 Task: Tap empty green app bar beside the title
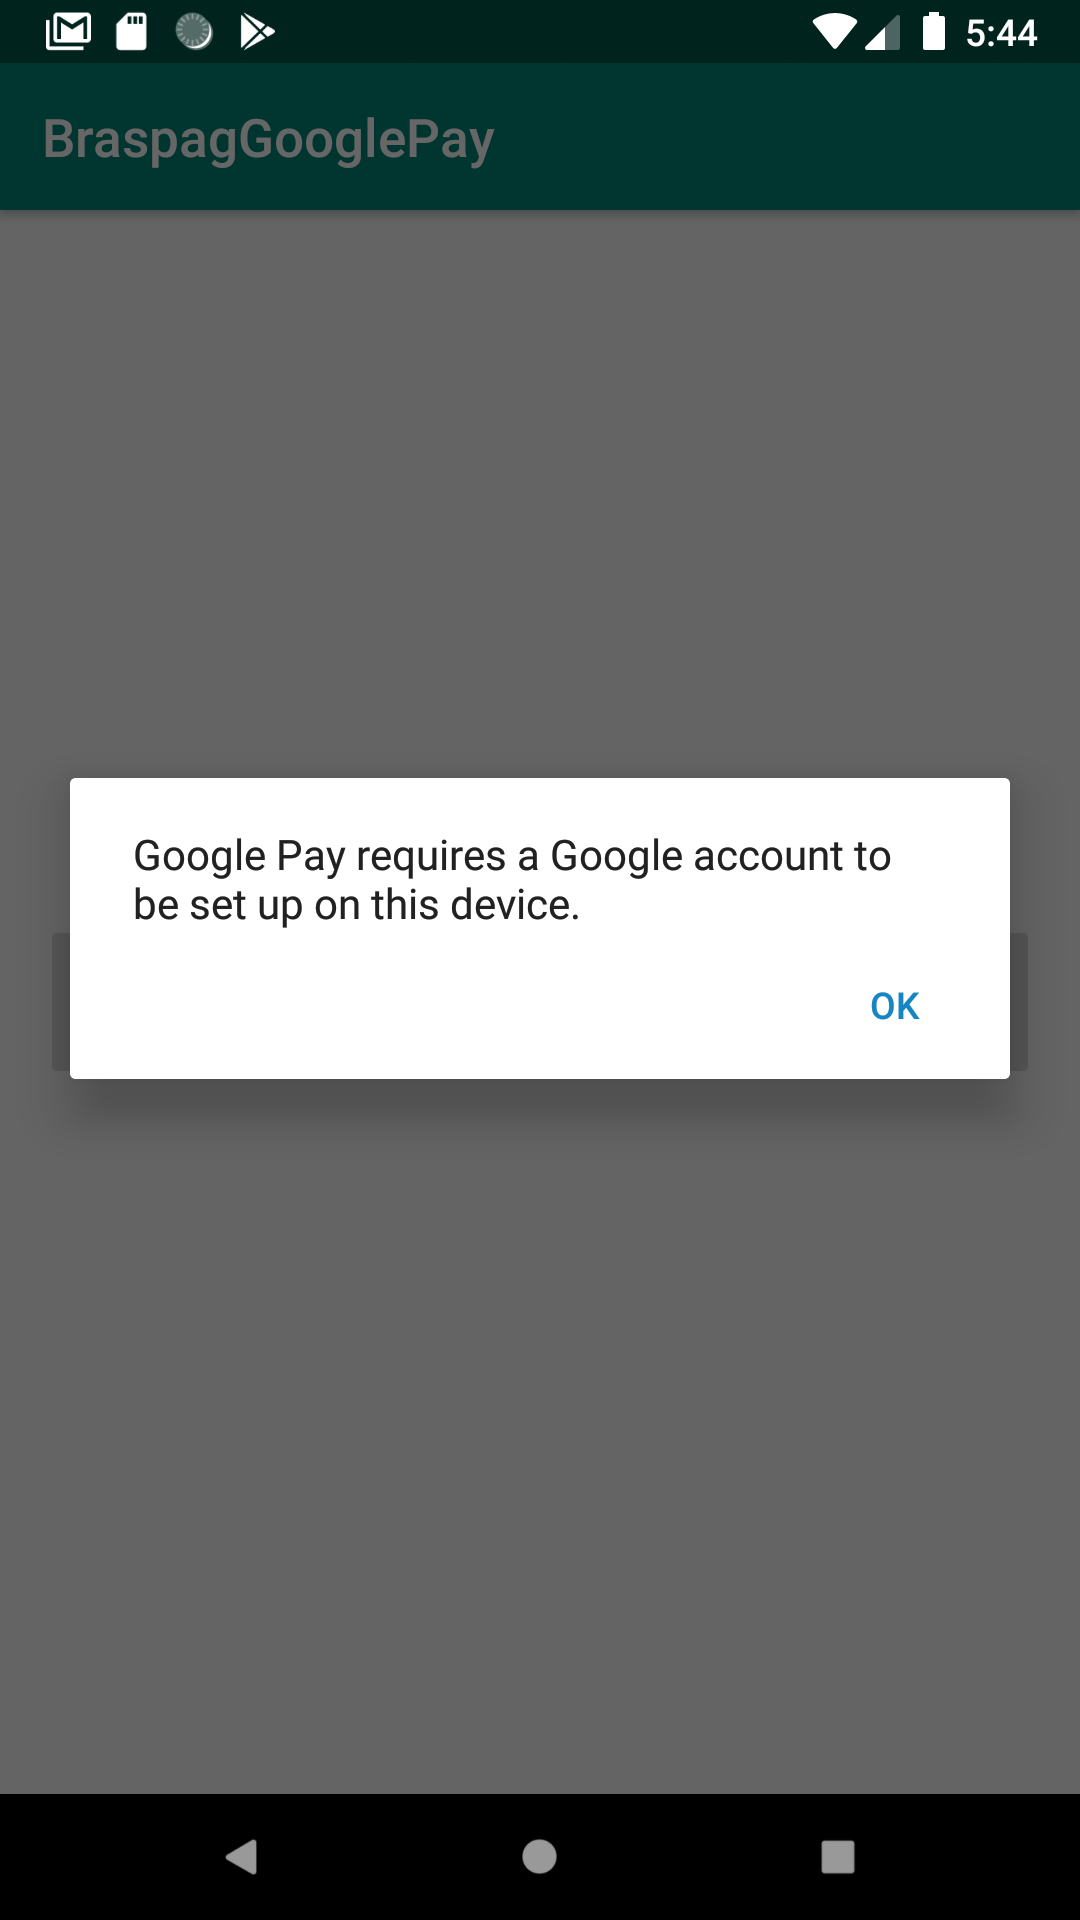click(x=780, y=137)
